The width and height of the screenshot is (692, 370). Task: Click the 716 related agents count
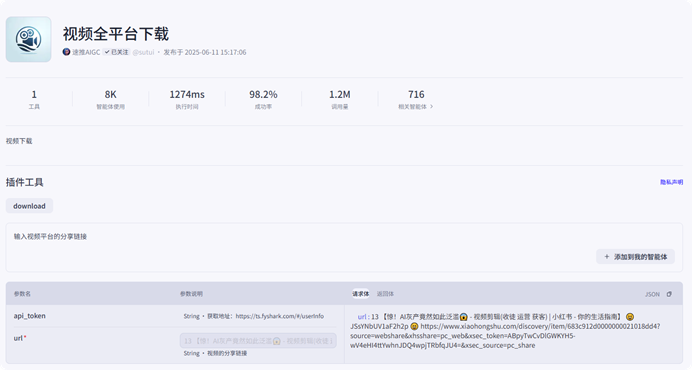(416, 94)
